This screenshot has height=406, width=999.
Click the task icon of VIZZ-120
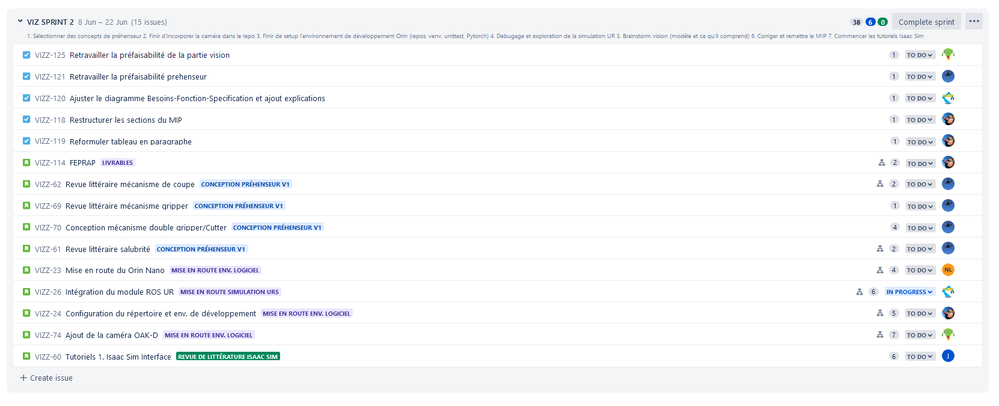[x=27, y=98]
